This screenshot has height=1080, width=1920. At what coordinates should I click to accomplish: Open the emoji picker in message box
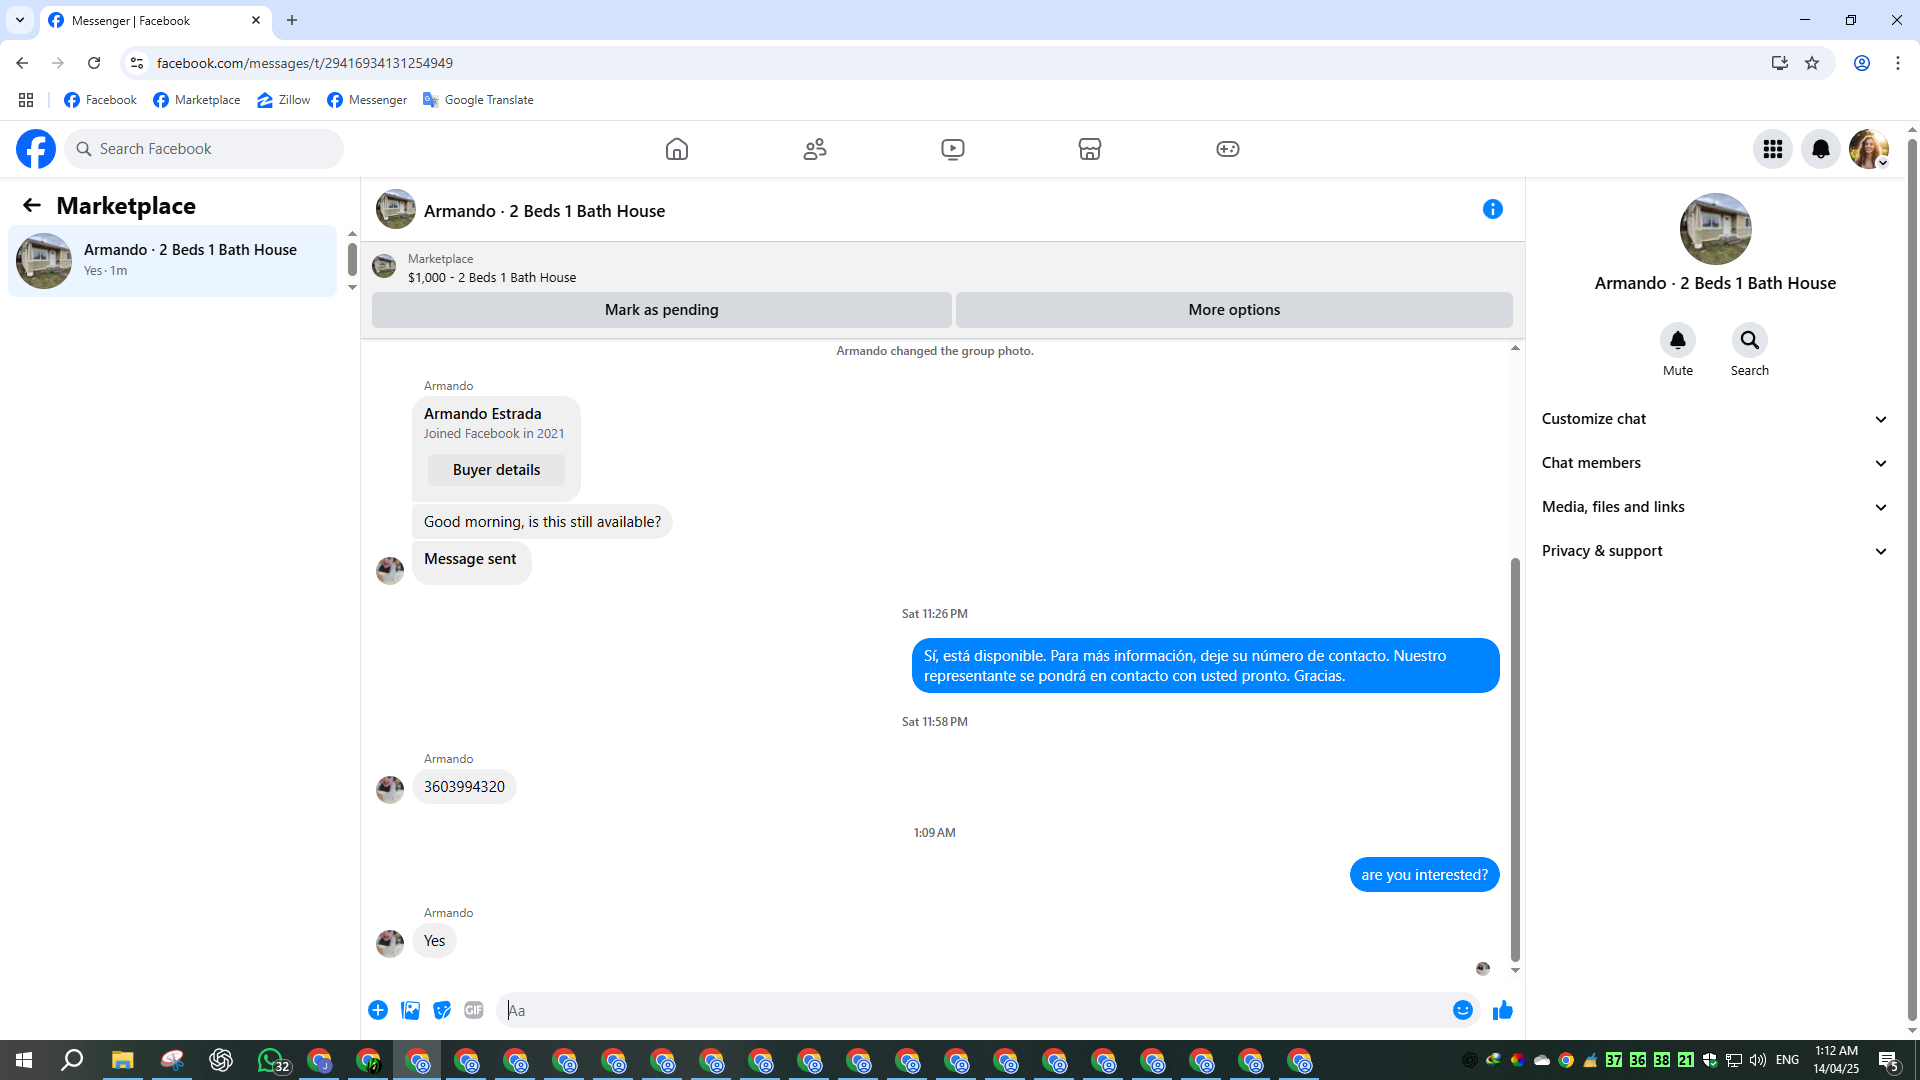tap(1462, 1010)
